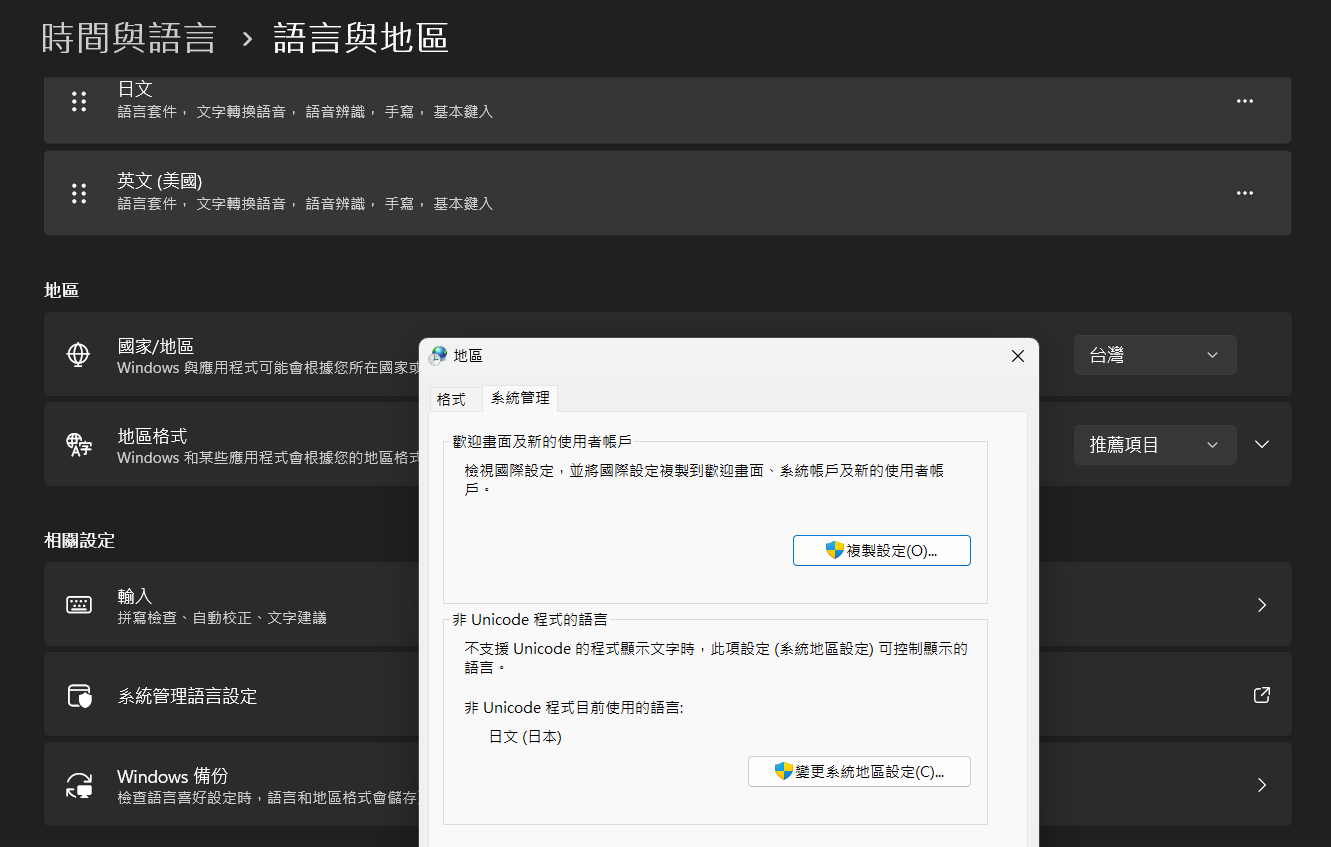Viewport: 1331px width, 847px height.
Task: Select the 系統管理 tab
Action: 520,398
